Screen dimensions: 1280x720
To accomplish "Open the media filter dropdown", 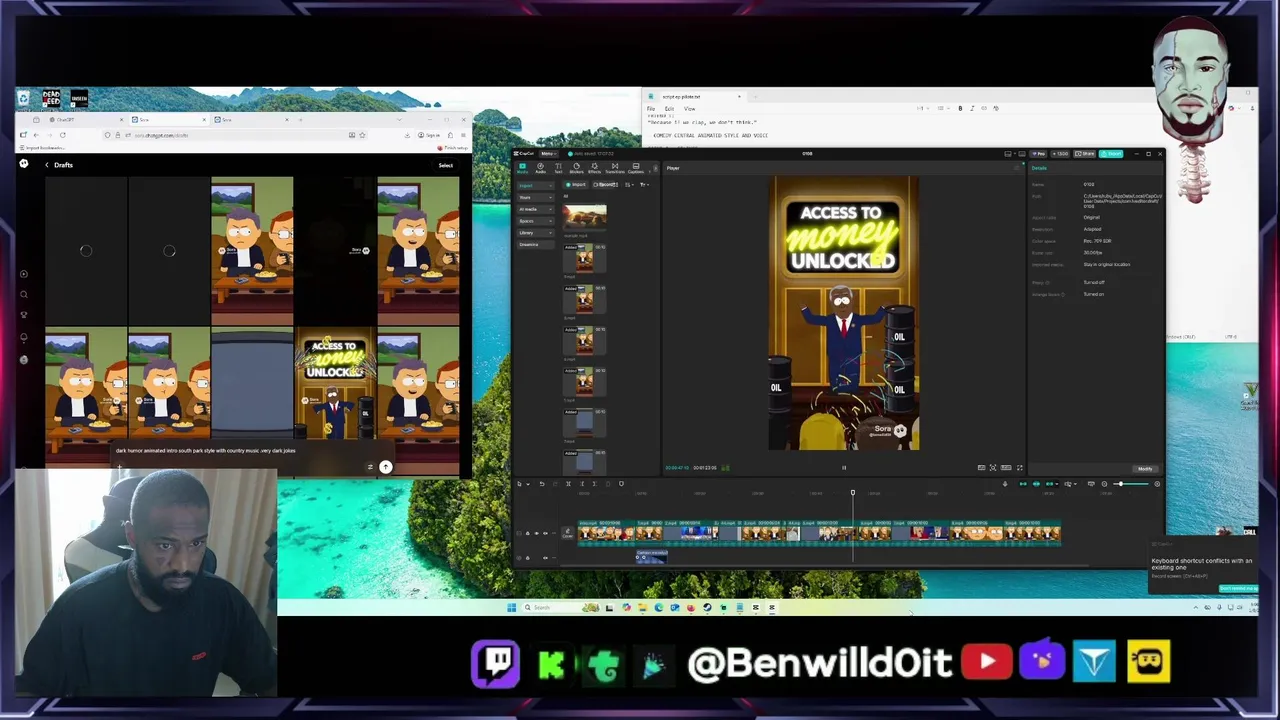I will (644, 184).
